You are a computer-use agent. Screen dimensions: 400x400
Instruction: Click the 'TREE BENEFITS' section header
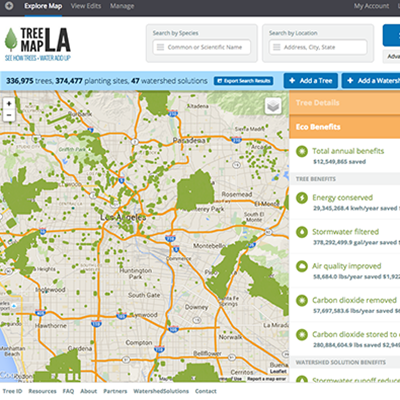coord(316,179)
